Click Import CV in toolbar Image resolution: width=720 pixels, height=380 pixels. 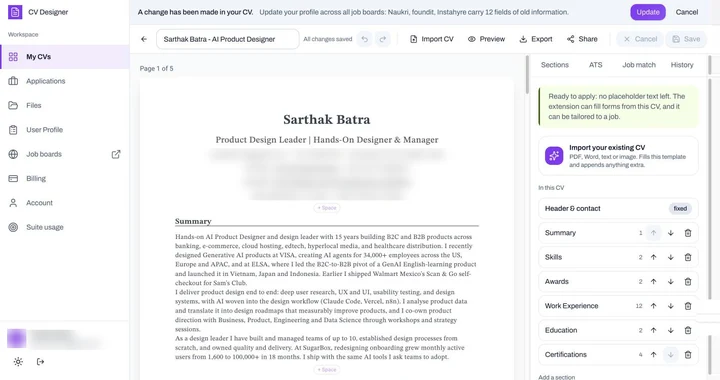pyautogui.click(x=432, y=39)
